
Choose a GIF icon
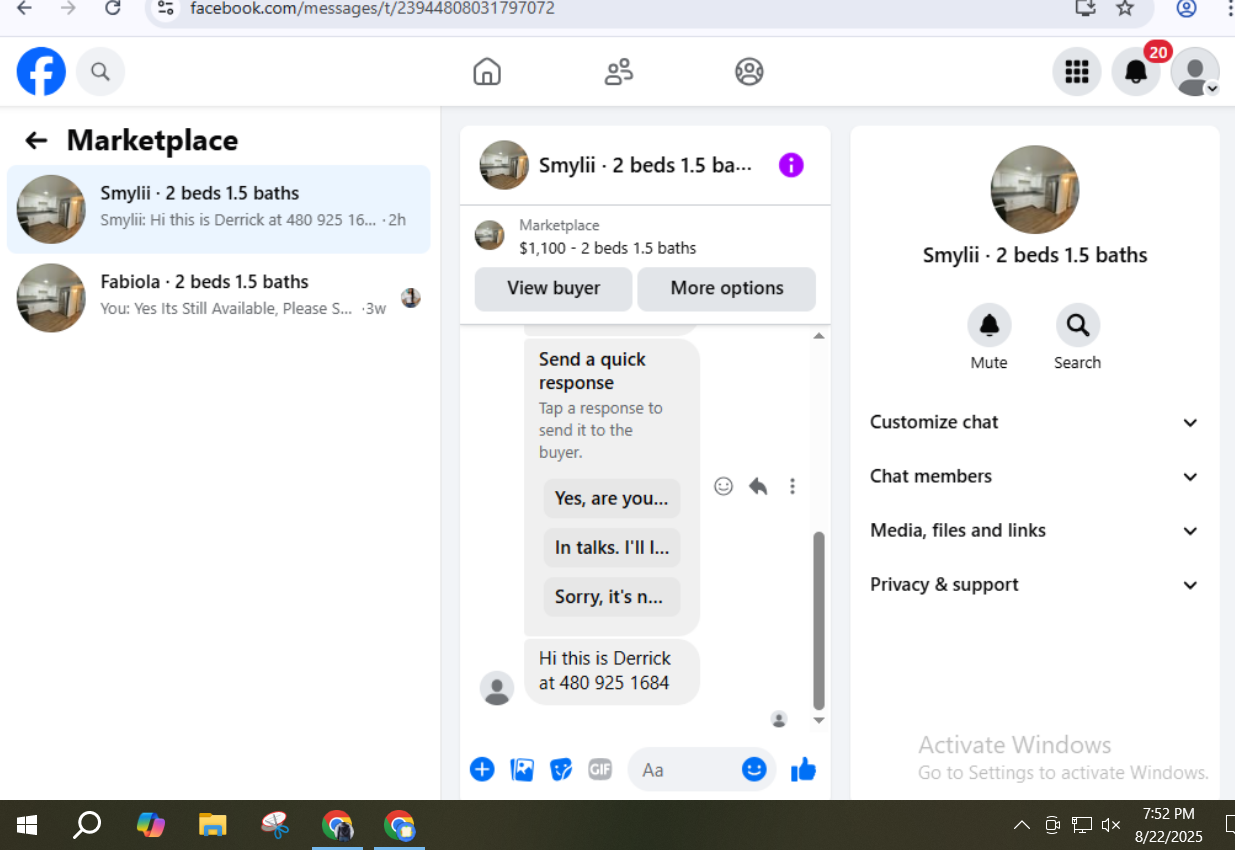(x=600, y=769)
